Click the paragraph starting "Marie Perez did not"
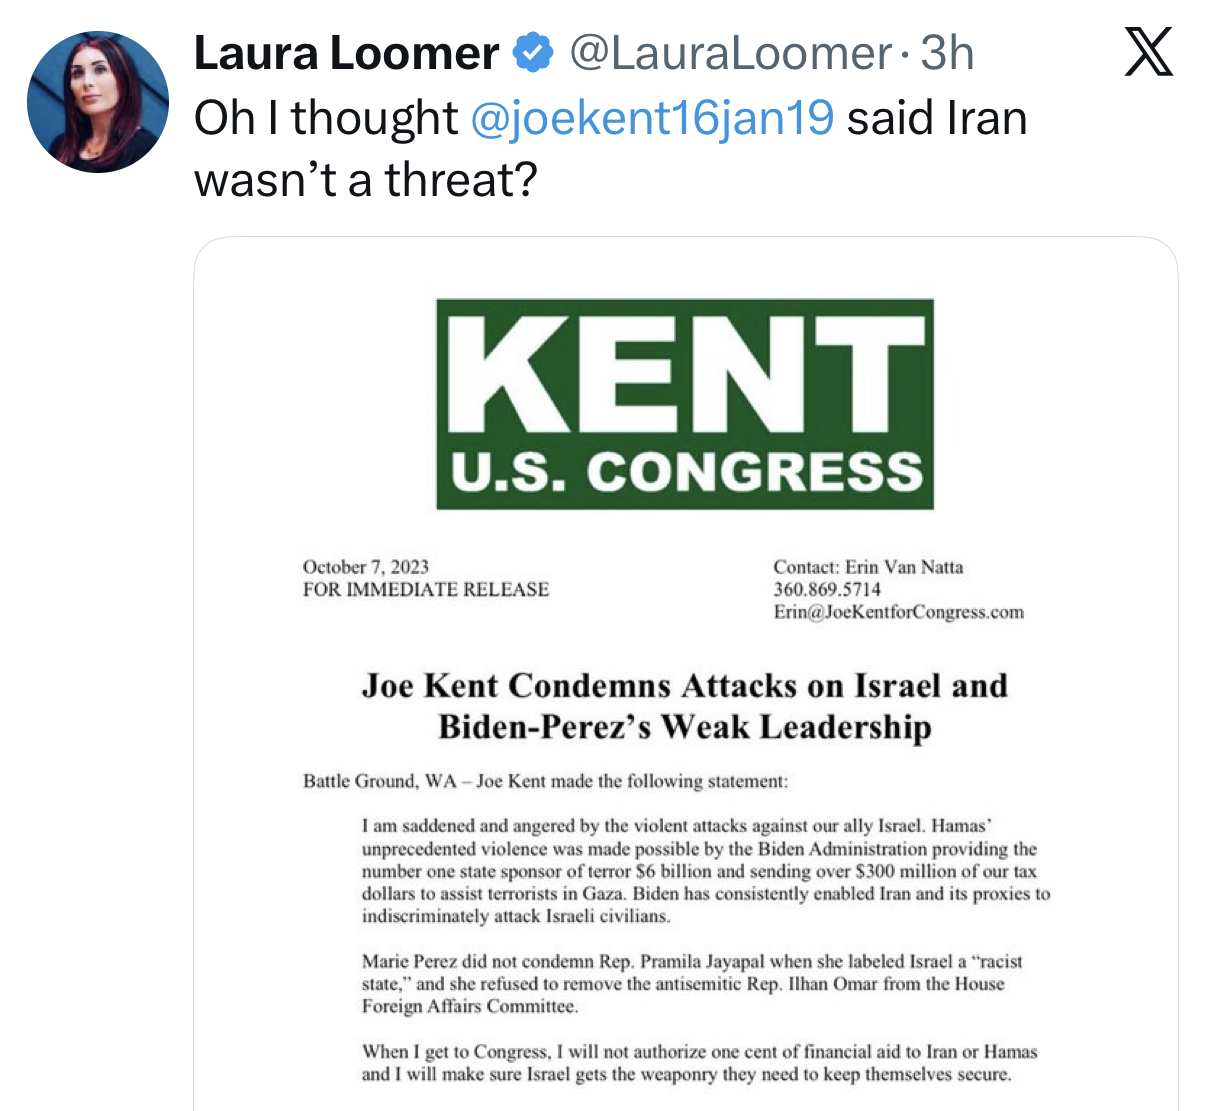The width and height of the screenshot is (1206, 1111). [x=692, y=983]
